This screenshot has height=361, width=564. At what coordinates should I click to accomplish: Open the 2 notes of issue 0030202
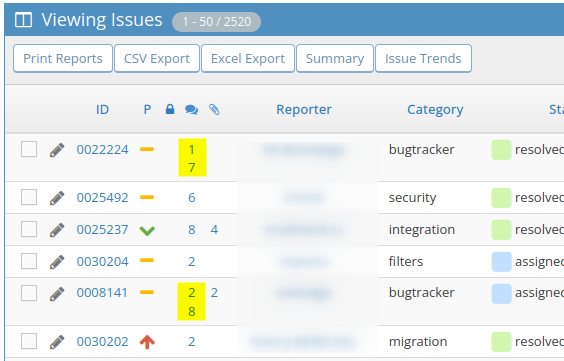tap(192, 341)
